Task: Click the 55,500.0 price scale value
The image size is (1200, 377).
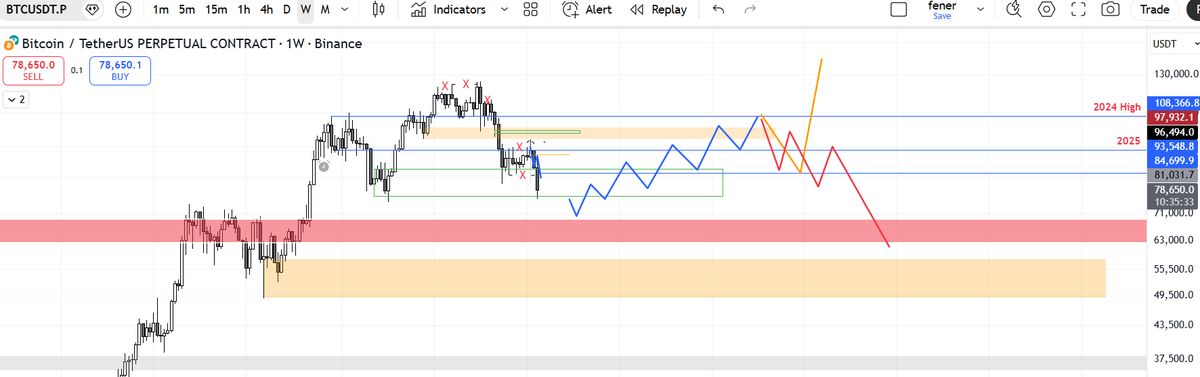Action: [1174, 269]
